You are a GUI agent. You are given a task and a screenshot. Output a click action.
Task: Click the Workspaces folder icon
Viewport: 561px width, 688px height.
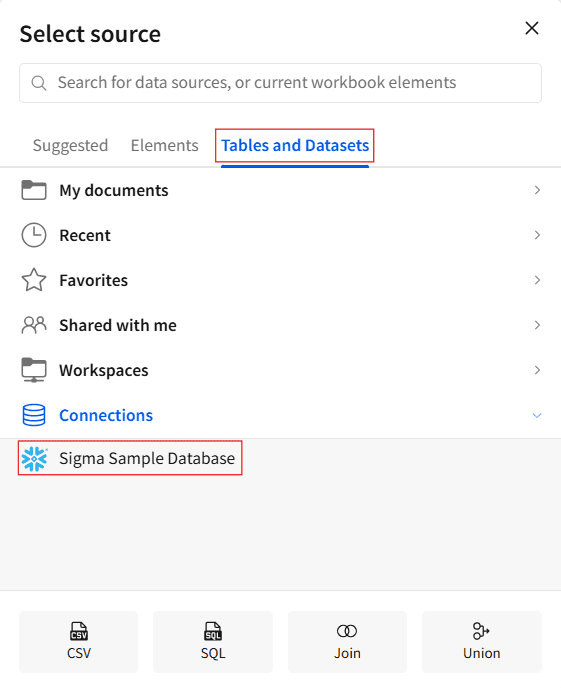coord(34,370)
